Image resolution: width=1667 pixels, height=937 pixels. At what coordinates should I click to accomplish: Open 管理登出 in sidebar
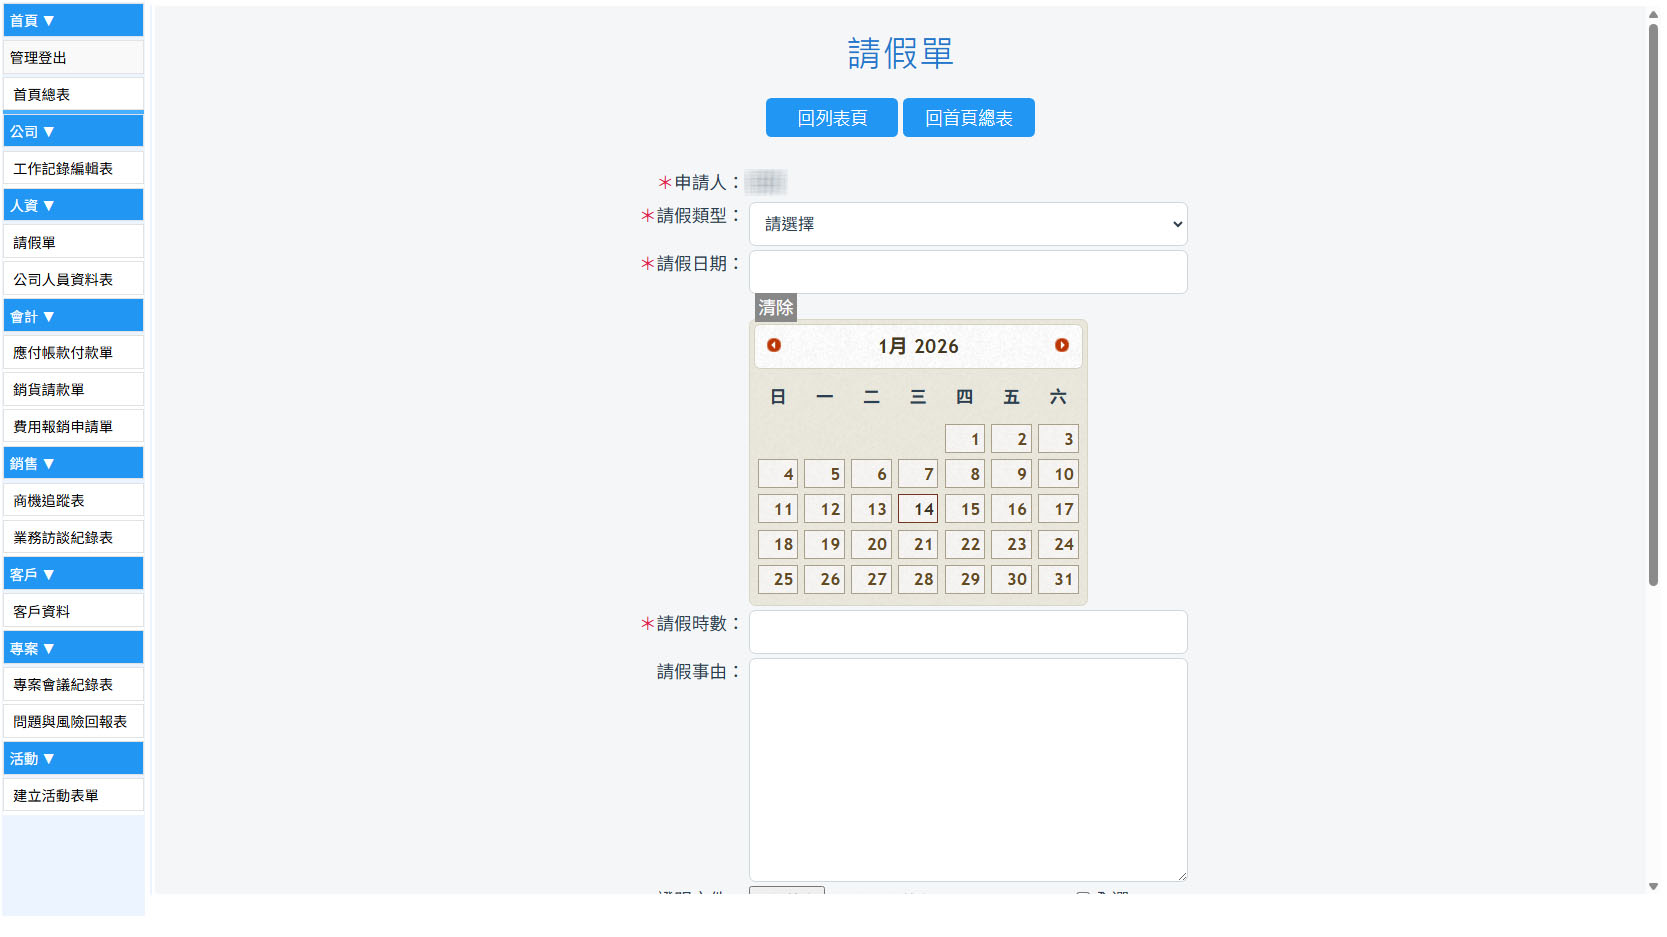click(x=73, y=57)
